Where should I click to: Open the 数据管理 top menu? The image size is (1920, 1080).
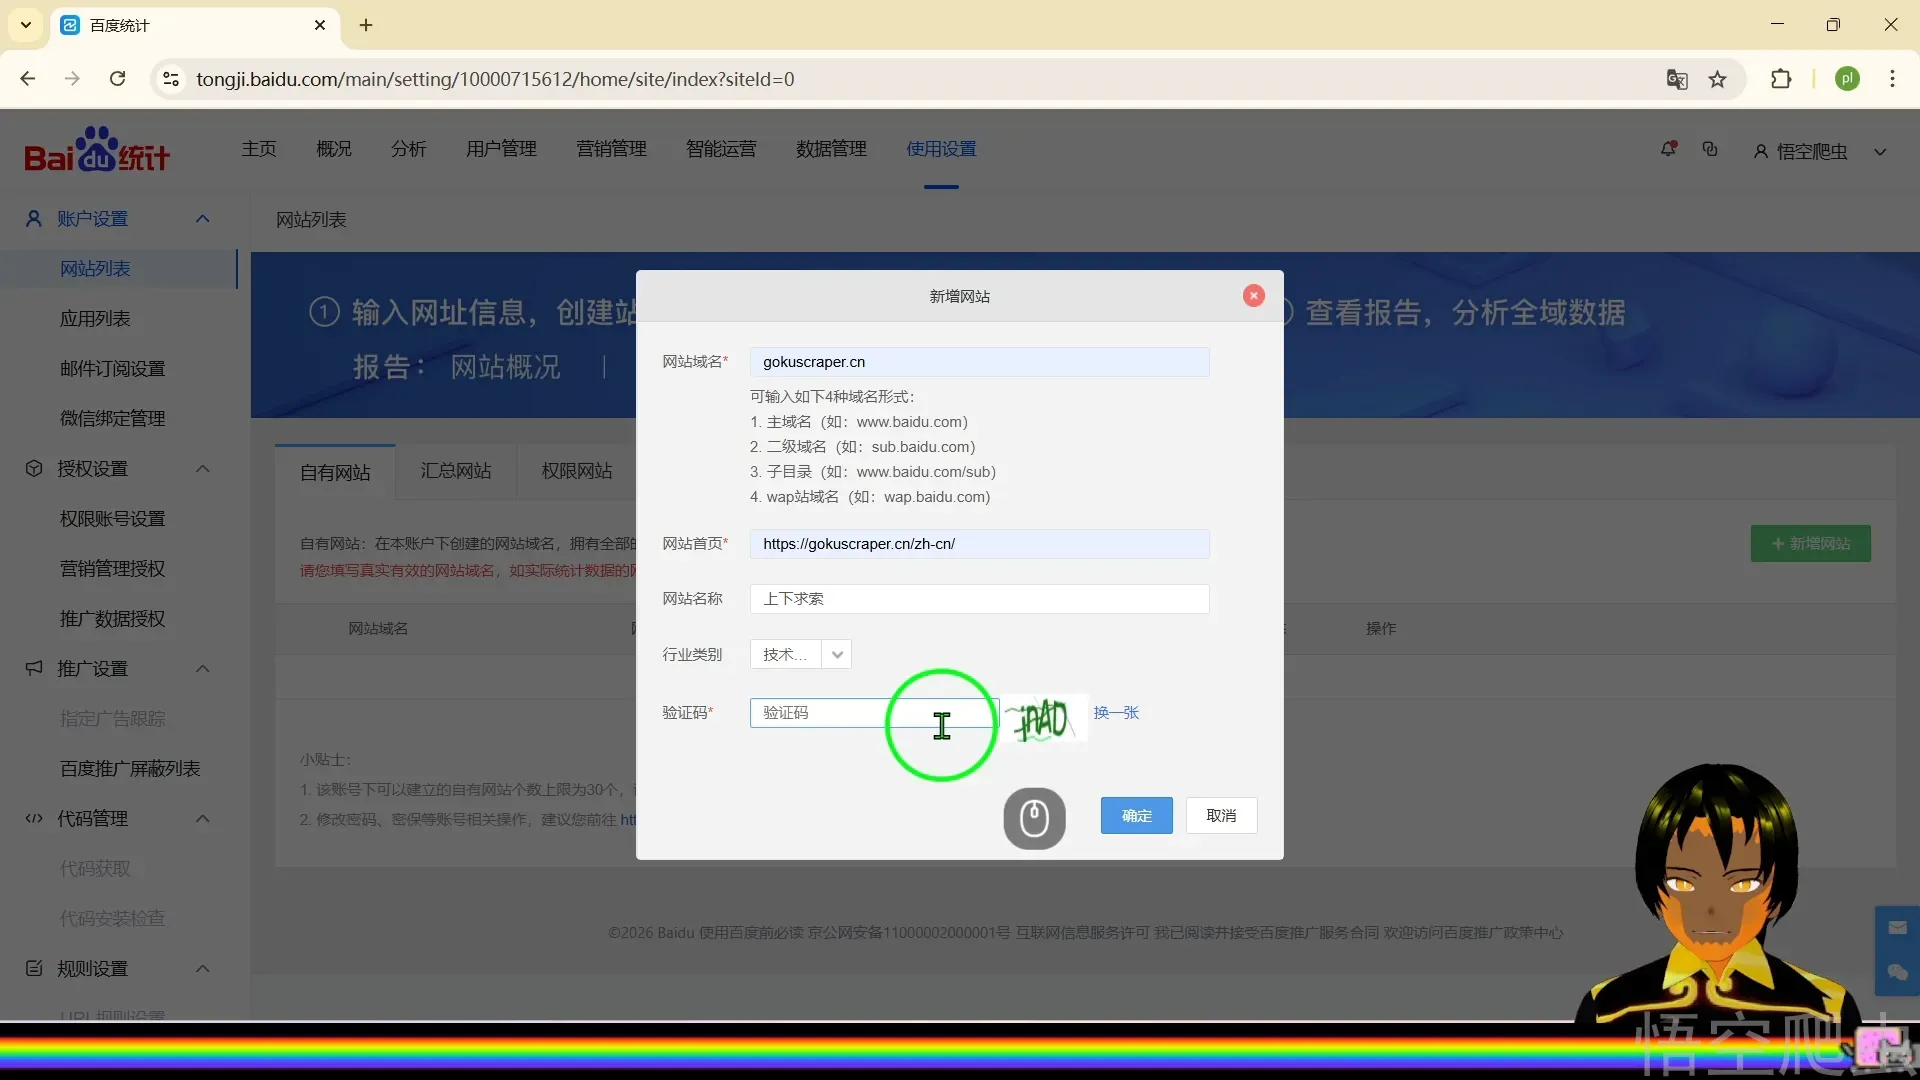coord(831,149)
